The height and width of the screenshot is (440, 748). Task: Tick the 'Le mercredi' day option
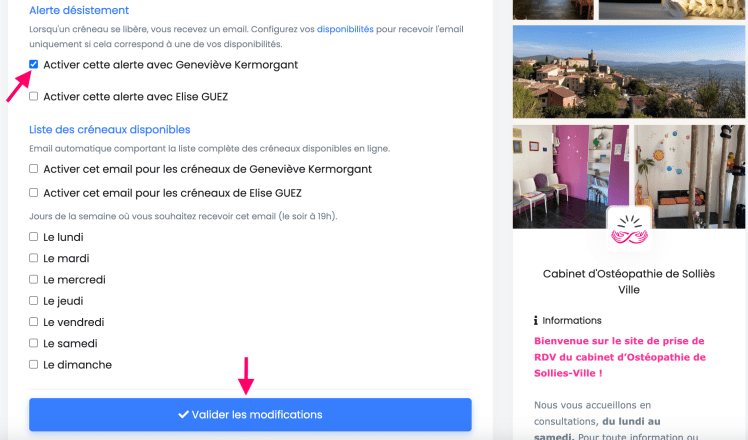click(x=34, y=280)
